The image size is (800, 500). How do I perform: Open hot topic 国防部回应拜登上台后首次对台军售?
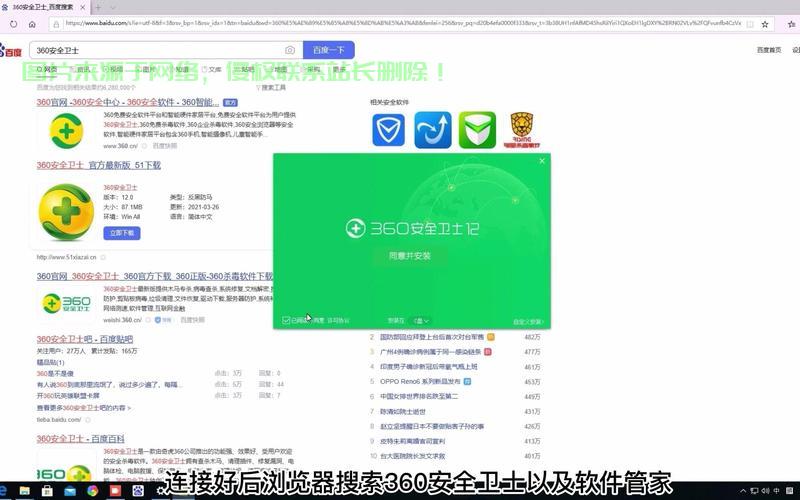[x=432, y=337]
